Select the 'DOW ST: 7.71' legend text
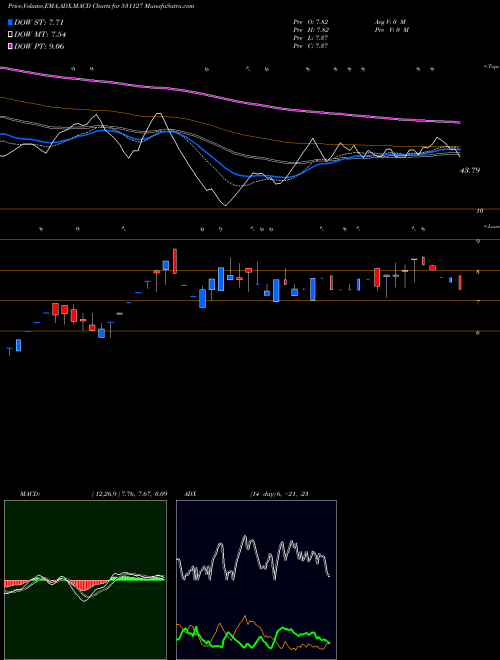 (39, 22)
